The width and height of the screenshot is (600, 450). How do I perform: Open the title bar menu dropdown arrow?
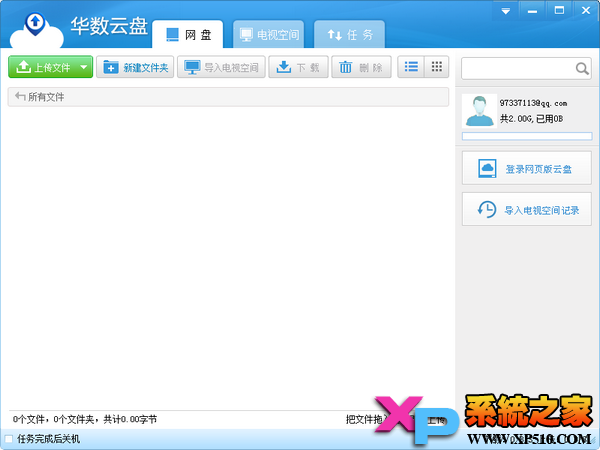point(505,11)
